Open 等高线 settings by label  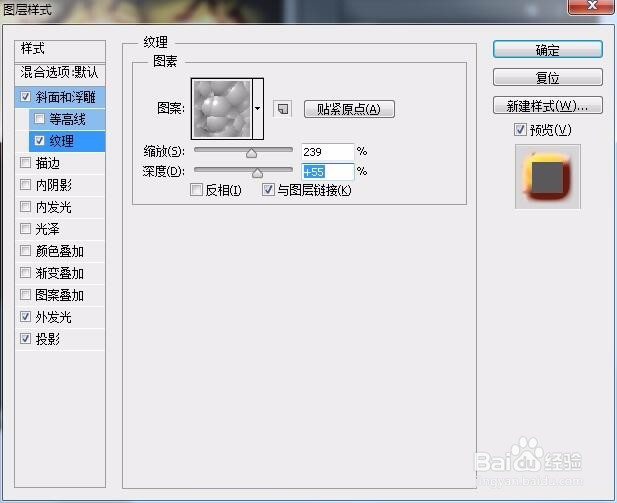tap(67, 119)
